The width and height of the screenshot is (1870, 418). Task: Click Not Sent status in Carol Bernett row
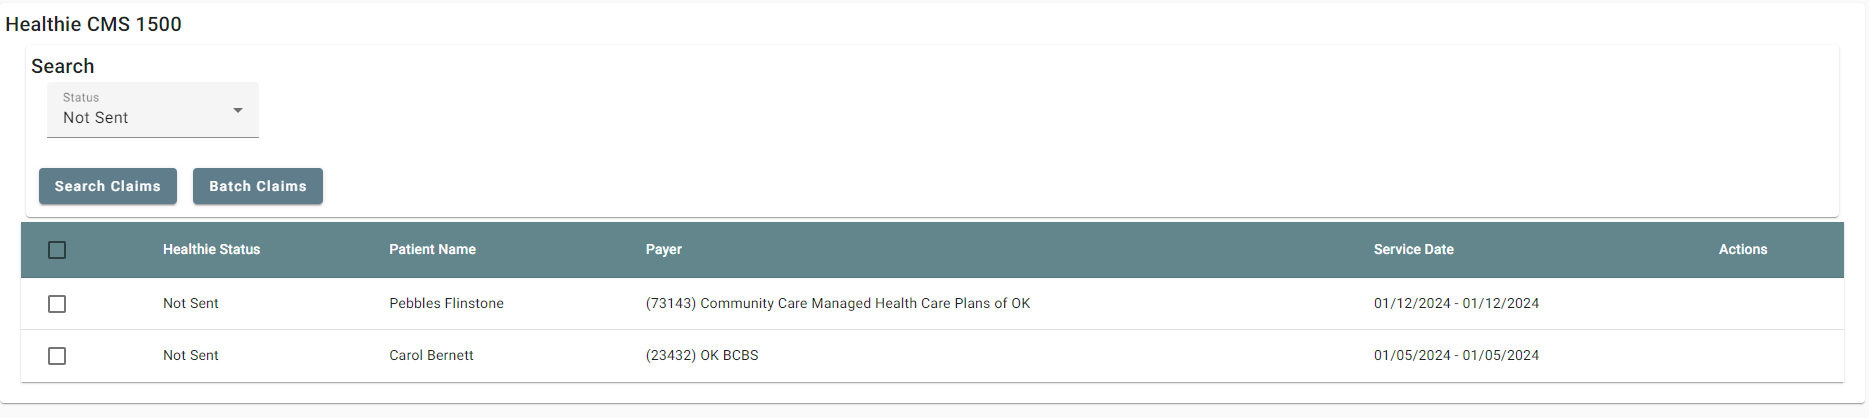[x=190, y=356]
